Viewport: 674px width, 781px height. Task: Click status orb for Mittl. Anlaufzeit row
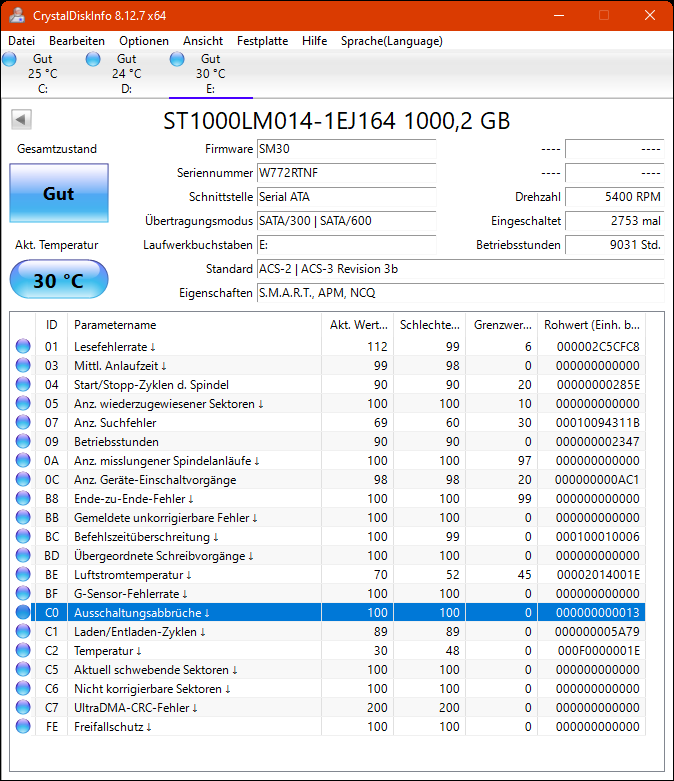point(23,365)
